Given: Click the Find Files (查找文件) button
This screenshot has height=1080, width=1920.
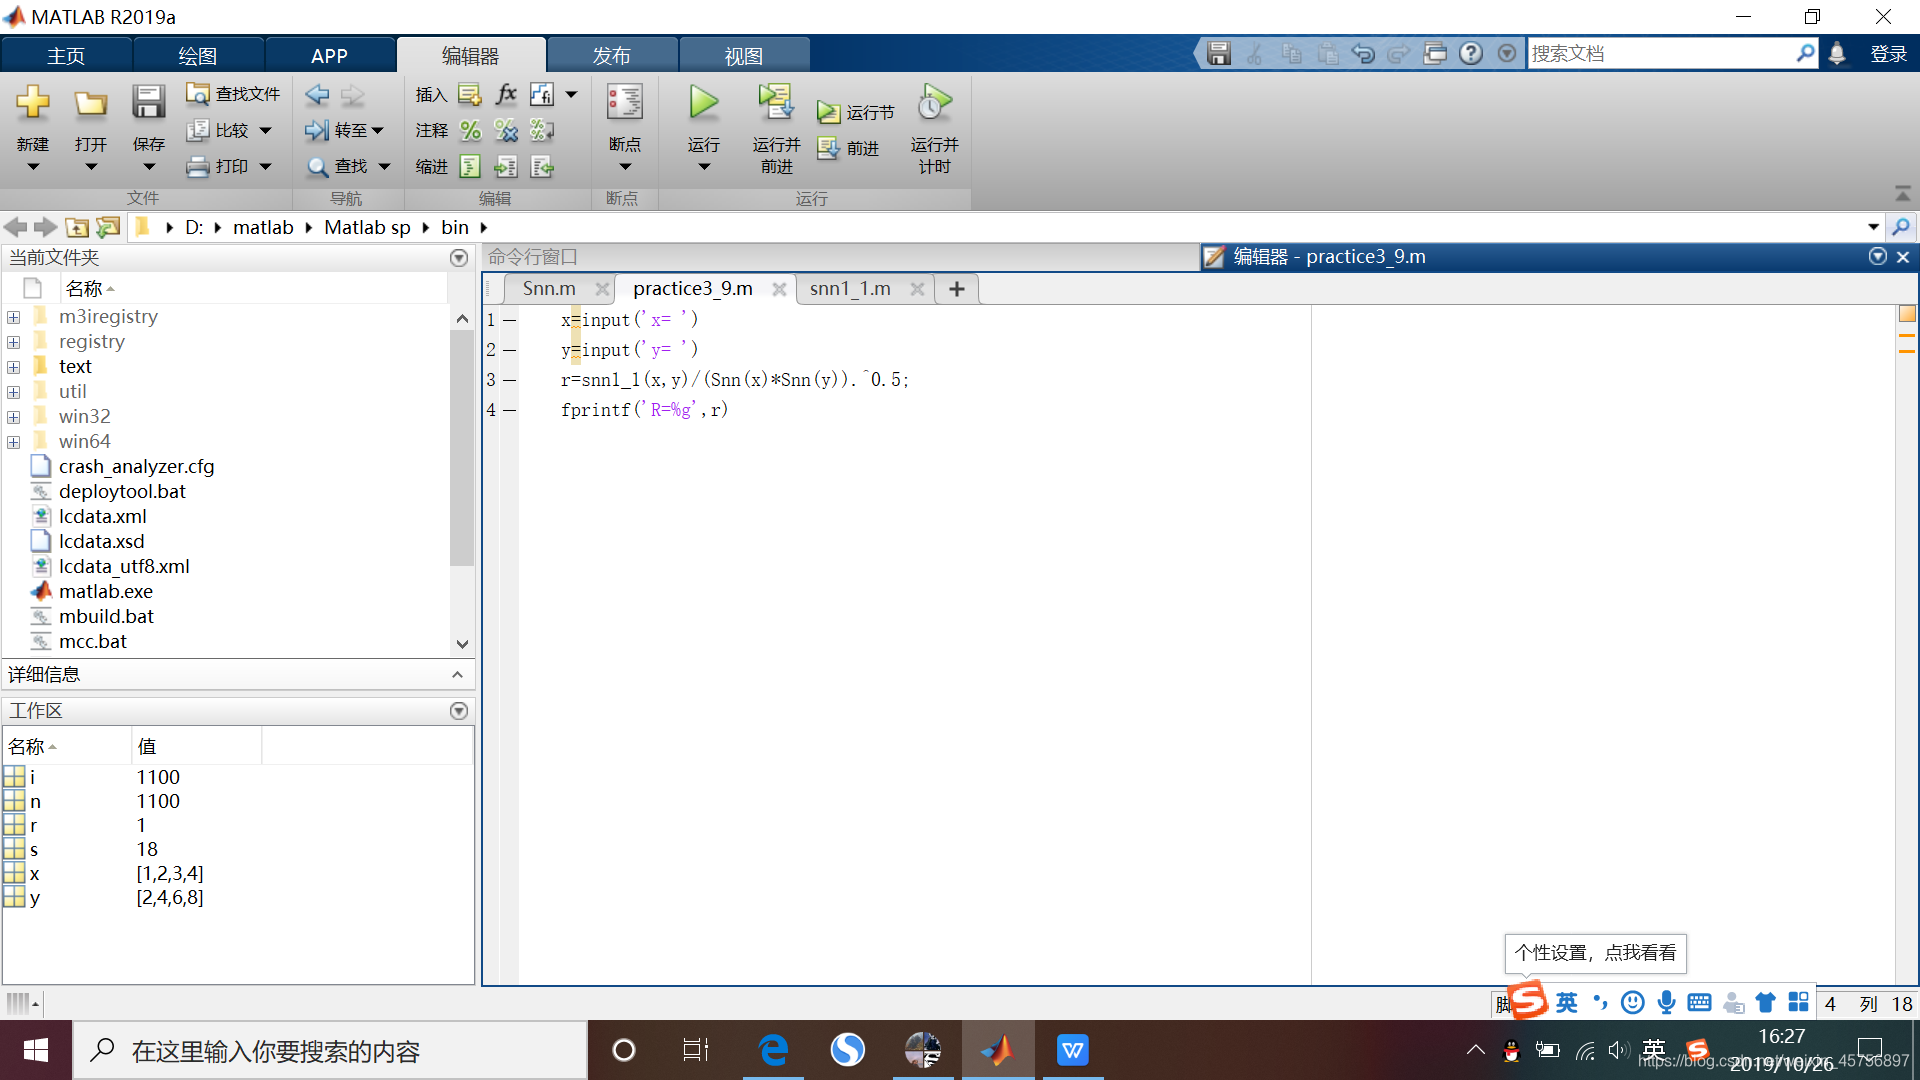Looking at the screenshot, I should tap(233, 94).
